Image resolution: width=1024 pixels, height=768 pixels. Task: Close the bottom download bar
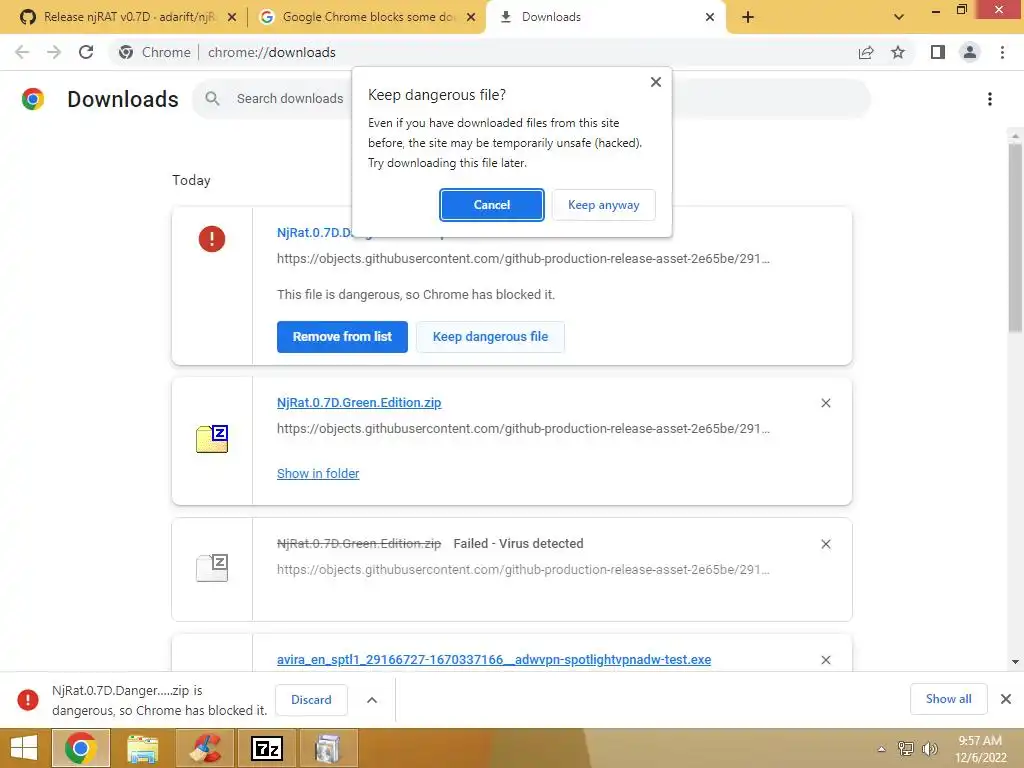[x=1006, y=699]
